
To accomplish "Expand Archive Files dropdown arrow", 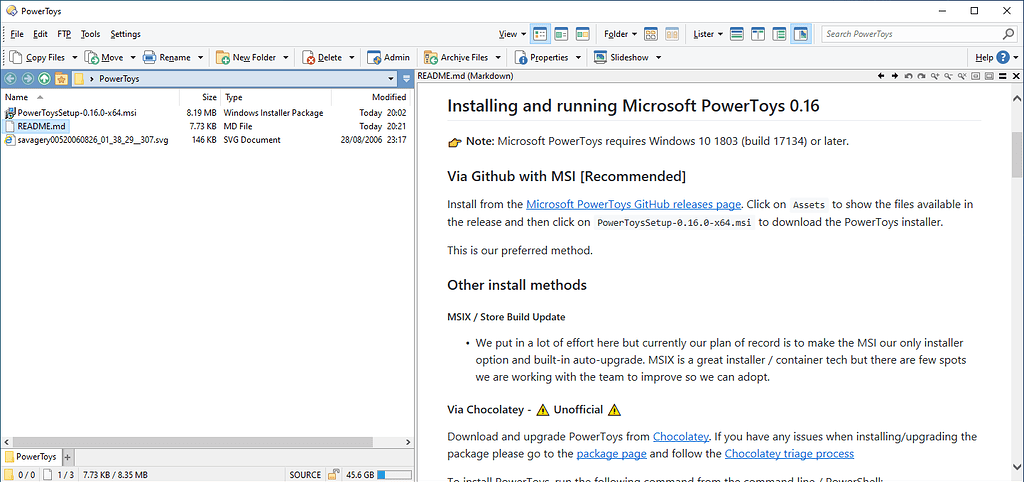I will [498, 57].
